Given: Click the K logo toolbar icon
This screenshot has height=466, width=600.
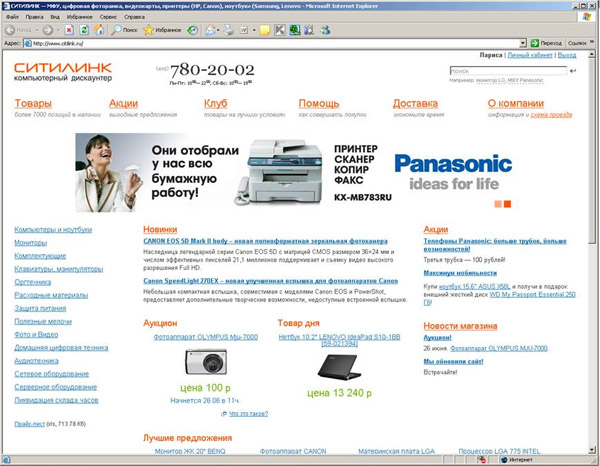Looking at the screenshot, I should pos(280,30).
